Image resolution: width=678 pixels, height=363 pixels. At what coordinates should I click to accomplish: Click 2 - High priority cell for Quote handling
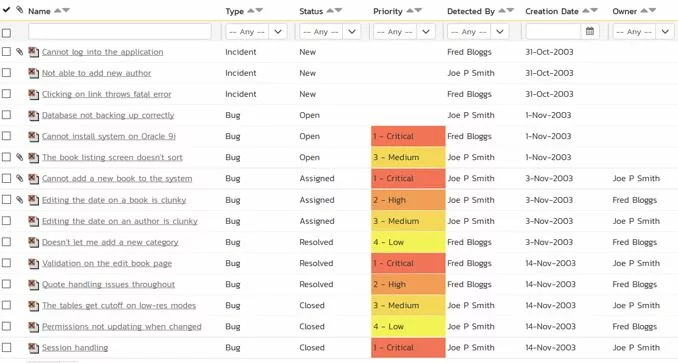coord(408,284)
